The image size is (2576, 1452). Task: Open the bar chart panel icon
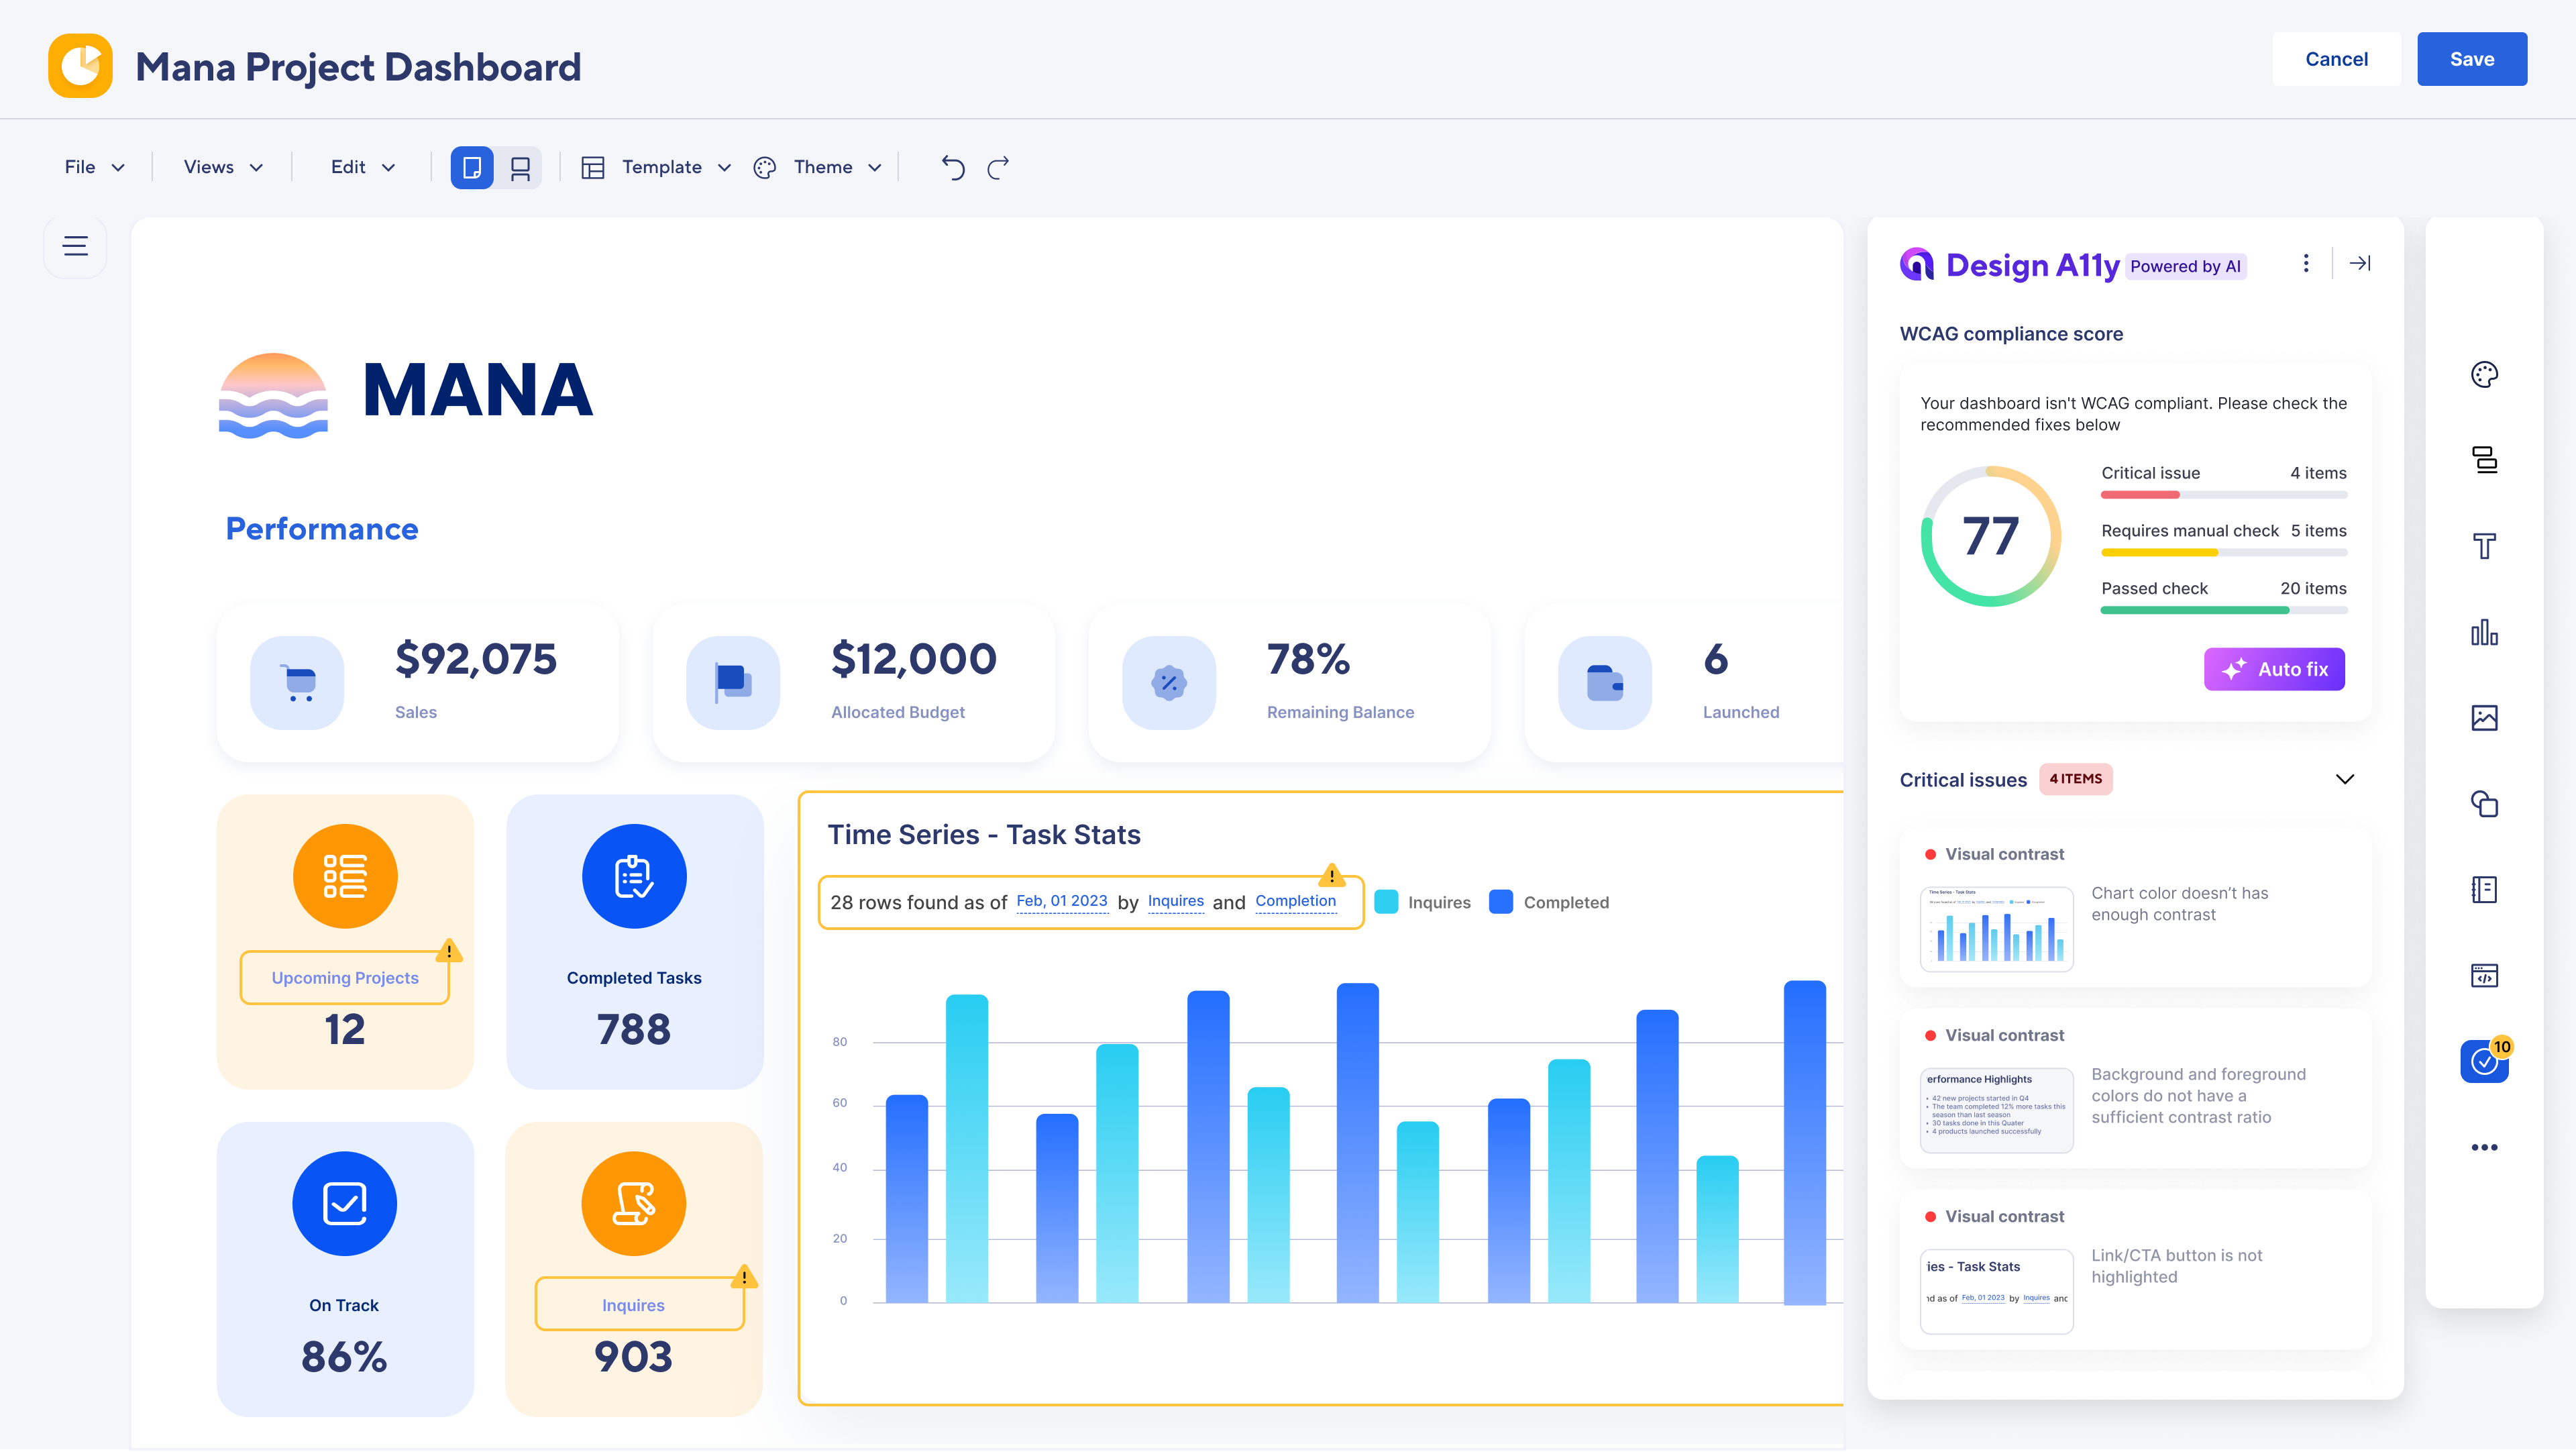click(2484, 632)
